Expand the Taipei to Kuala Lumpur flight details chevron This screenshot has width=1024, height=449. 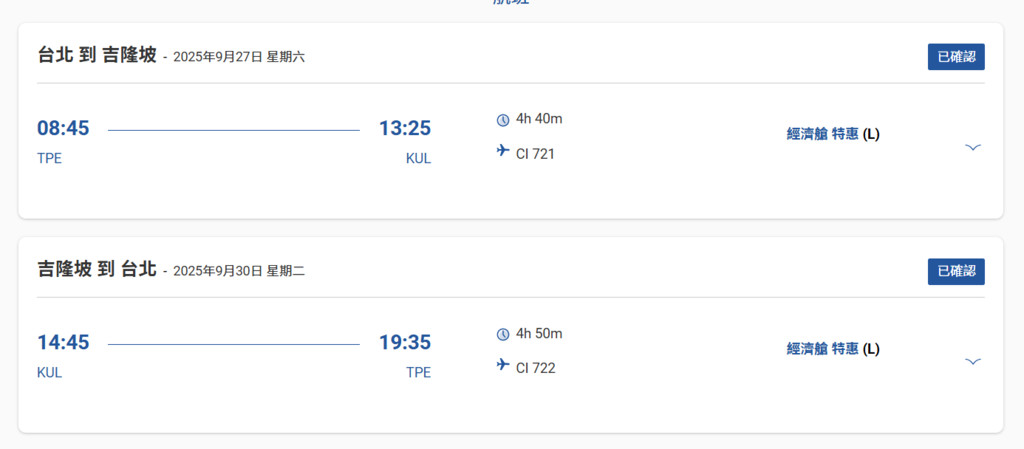point(972,147)
